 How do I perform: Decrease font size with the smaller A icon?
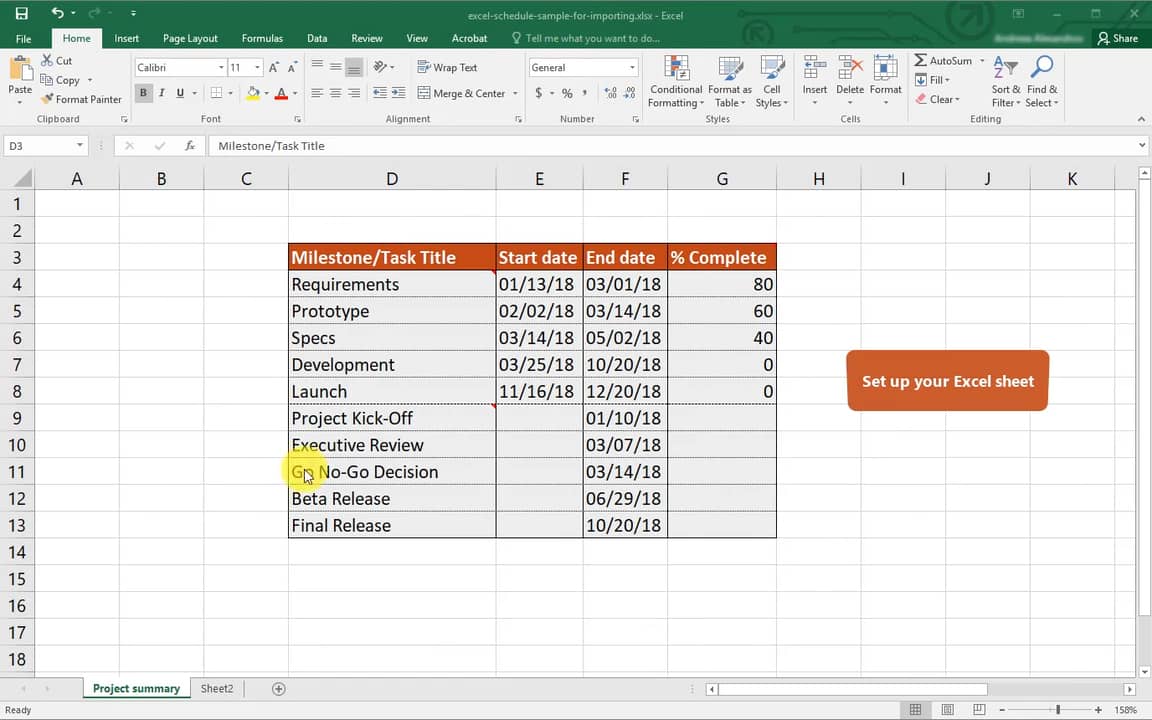click(x=292, y=68)
